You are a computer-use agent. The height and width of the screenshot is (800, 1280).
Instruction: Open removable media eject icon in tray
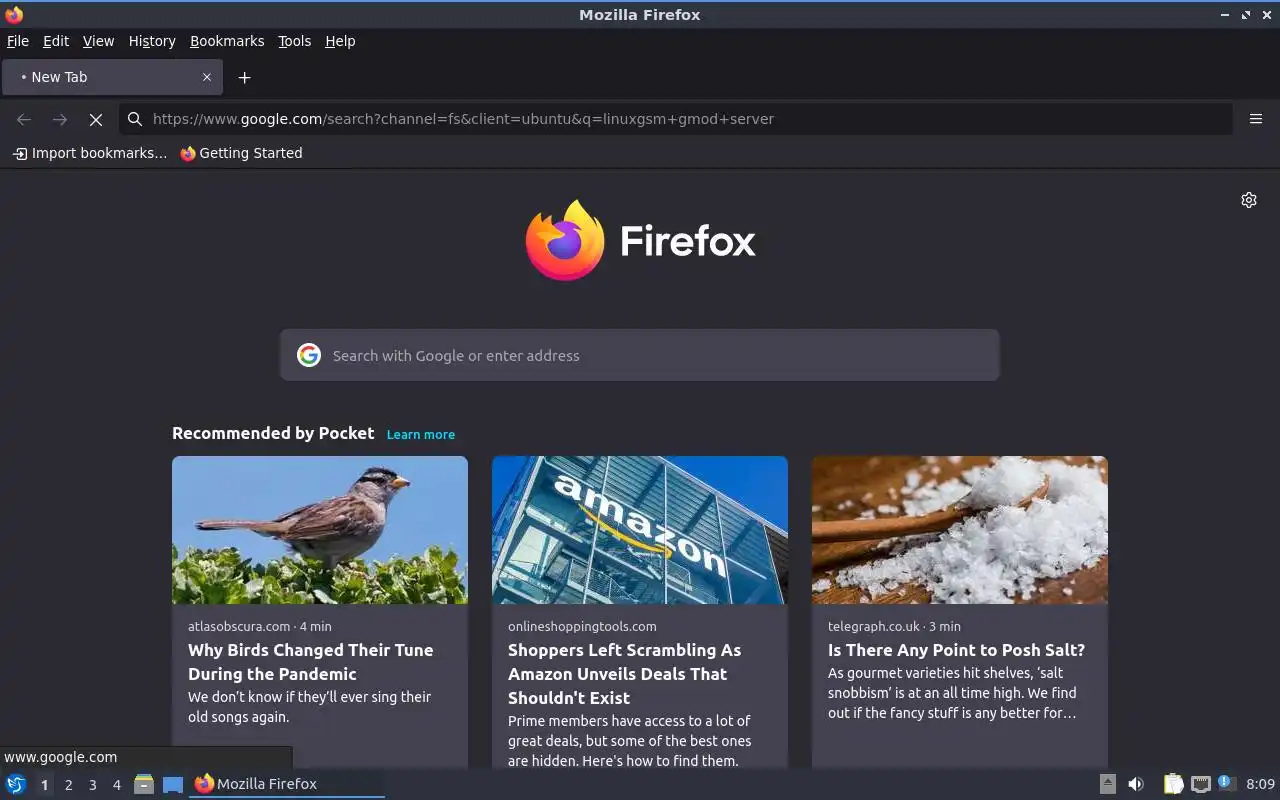(x=1108, y=784)
